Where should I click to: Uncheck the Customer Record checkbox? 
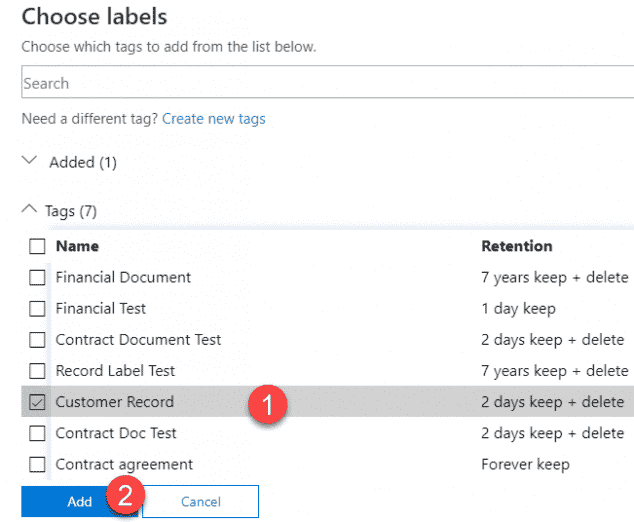pyautogui.click(x=37, y=402)
